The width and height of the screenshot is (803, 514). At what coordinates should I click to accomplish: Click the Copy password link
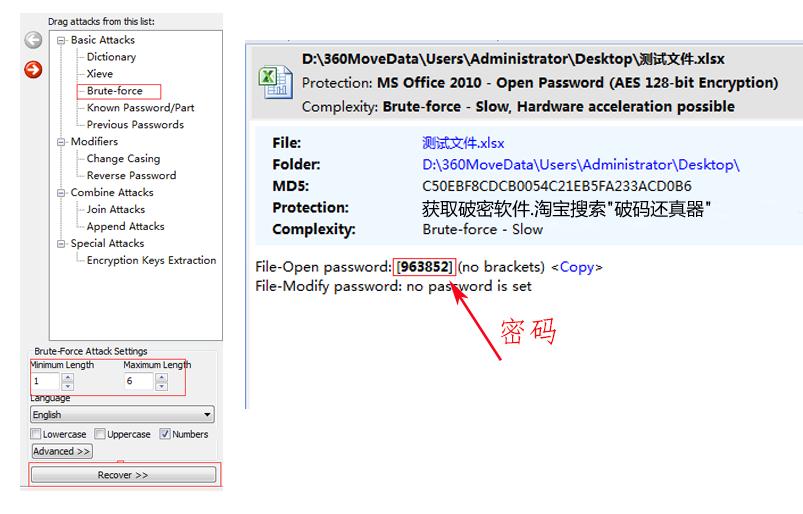(x=577, y=267)
